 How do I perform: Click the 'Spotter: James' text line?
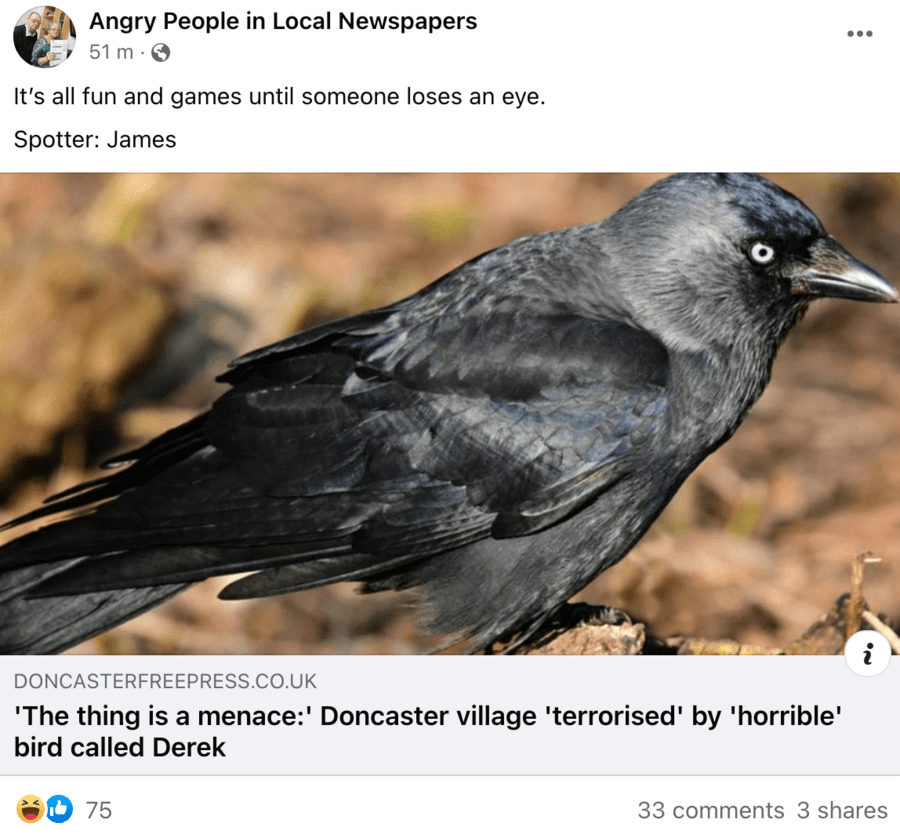click(x=95, y=139)
